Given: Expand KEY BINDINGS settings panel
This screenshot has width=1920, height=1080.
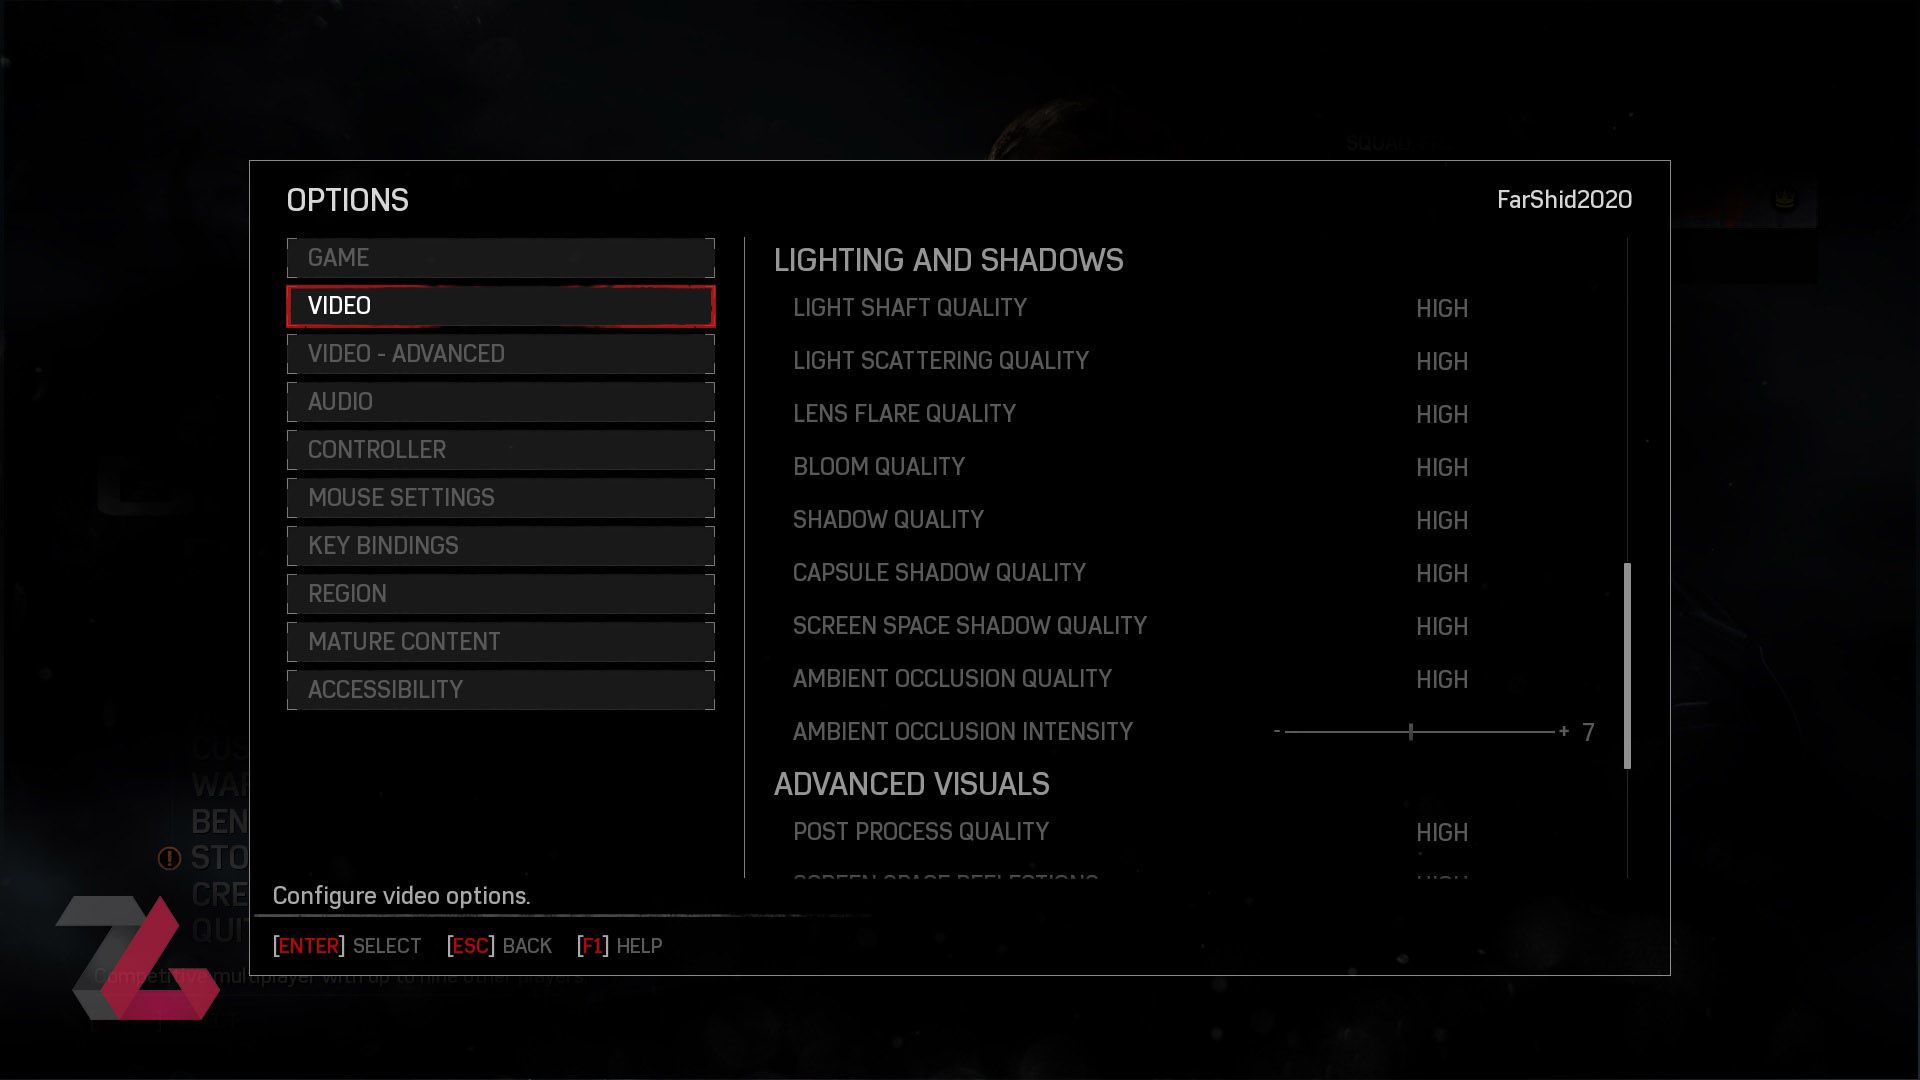Looking at the screenshot, I should 500,545.
